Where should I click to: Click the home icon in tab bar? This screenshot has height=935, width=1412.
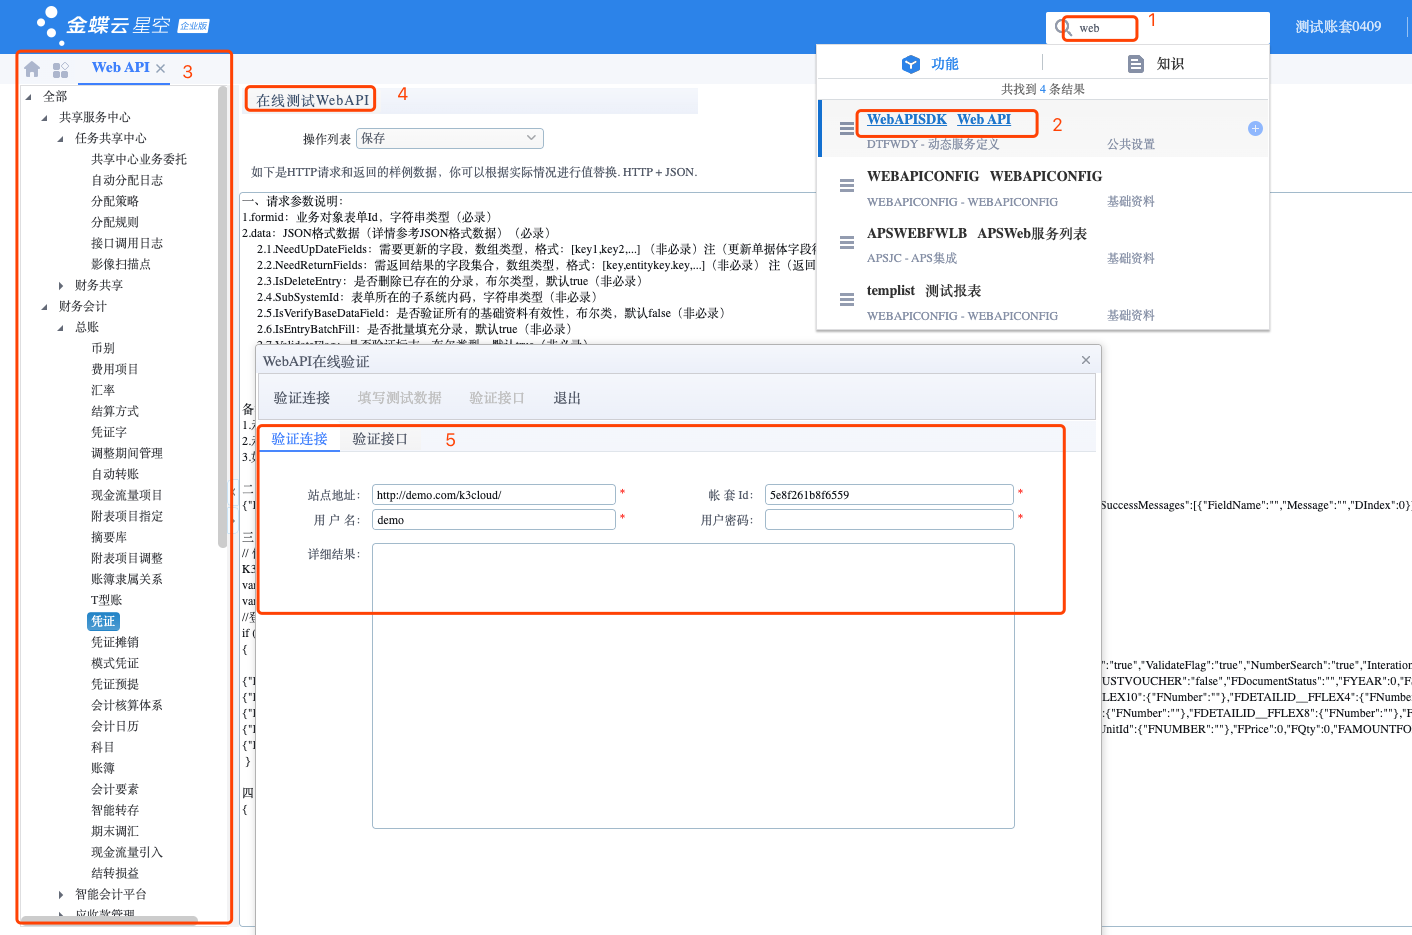[x=32, y=69]
